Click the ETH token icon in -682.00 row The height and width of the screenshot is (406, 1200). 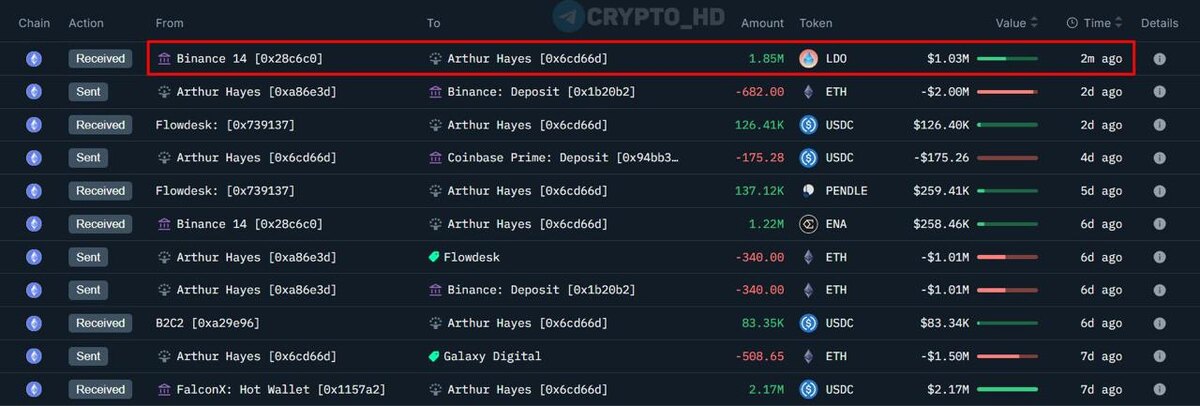[x=808, y=92]
